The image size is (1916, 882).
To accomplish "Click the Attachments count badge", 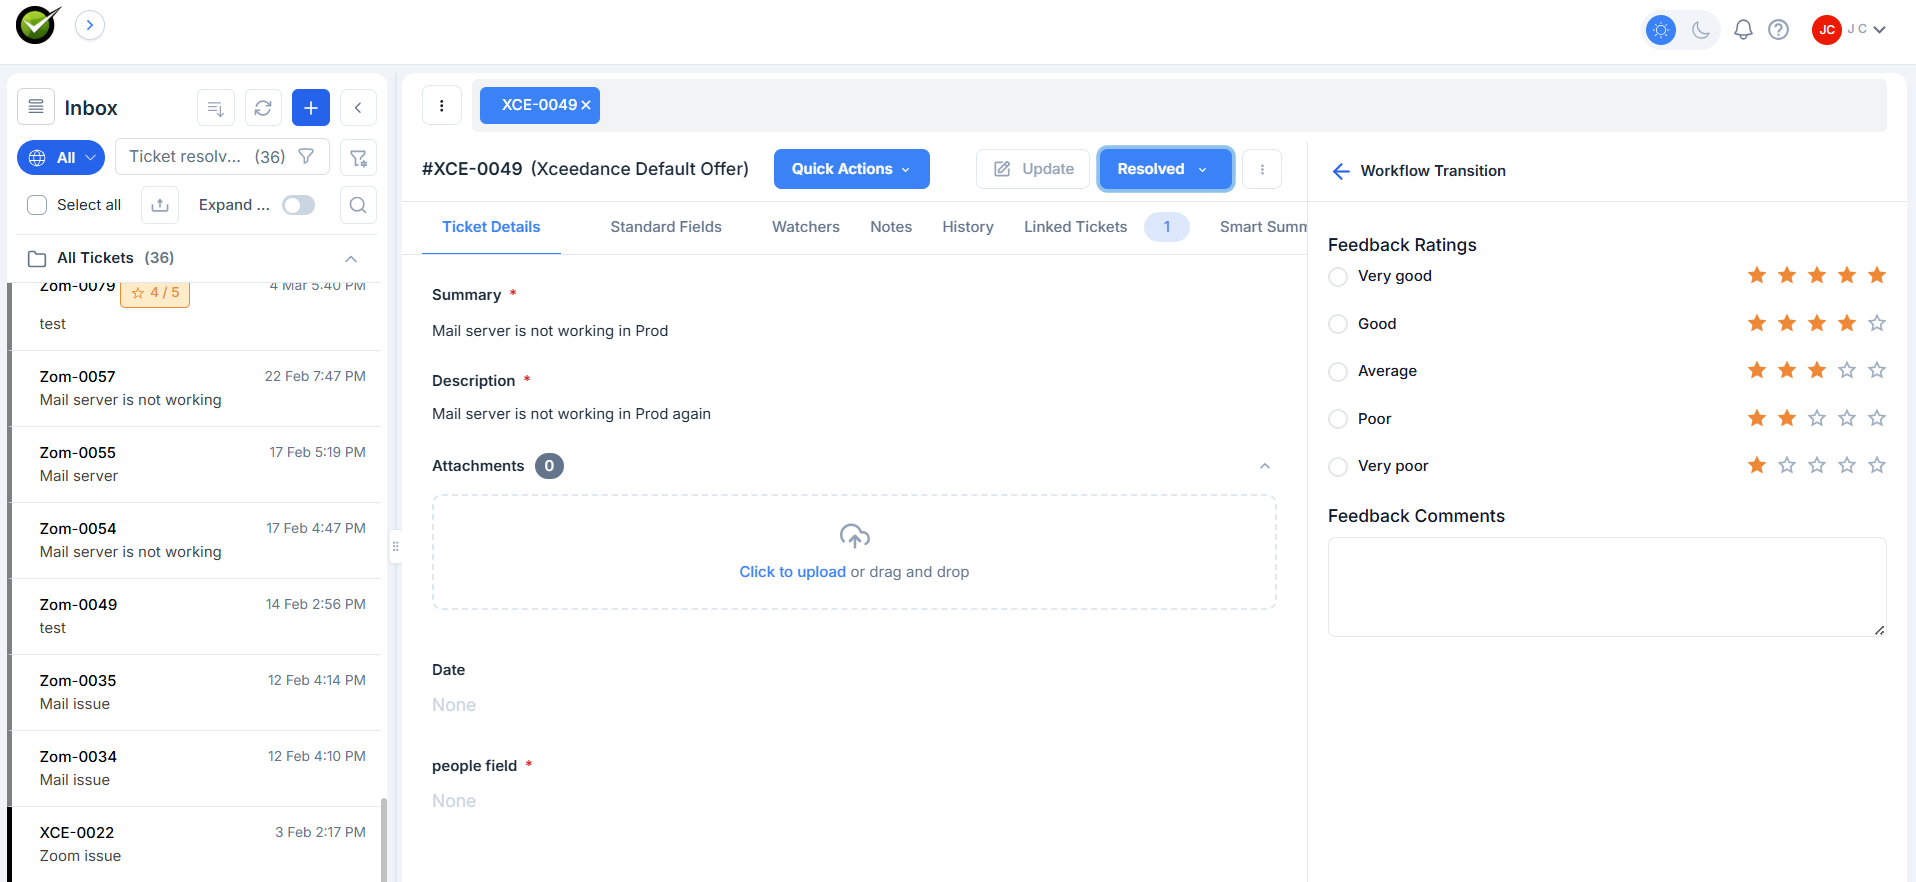I will (549, 466).
